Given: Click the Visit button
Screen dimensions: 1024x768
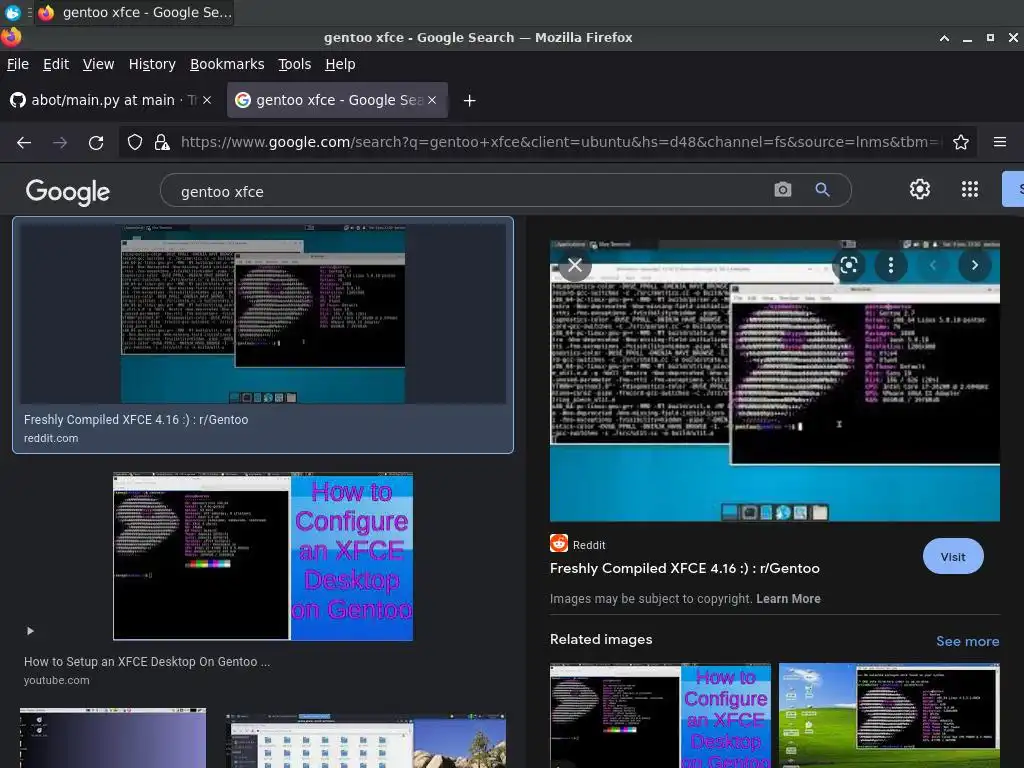Looking at the screenshot, I should coord(953,557).
